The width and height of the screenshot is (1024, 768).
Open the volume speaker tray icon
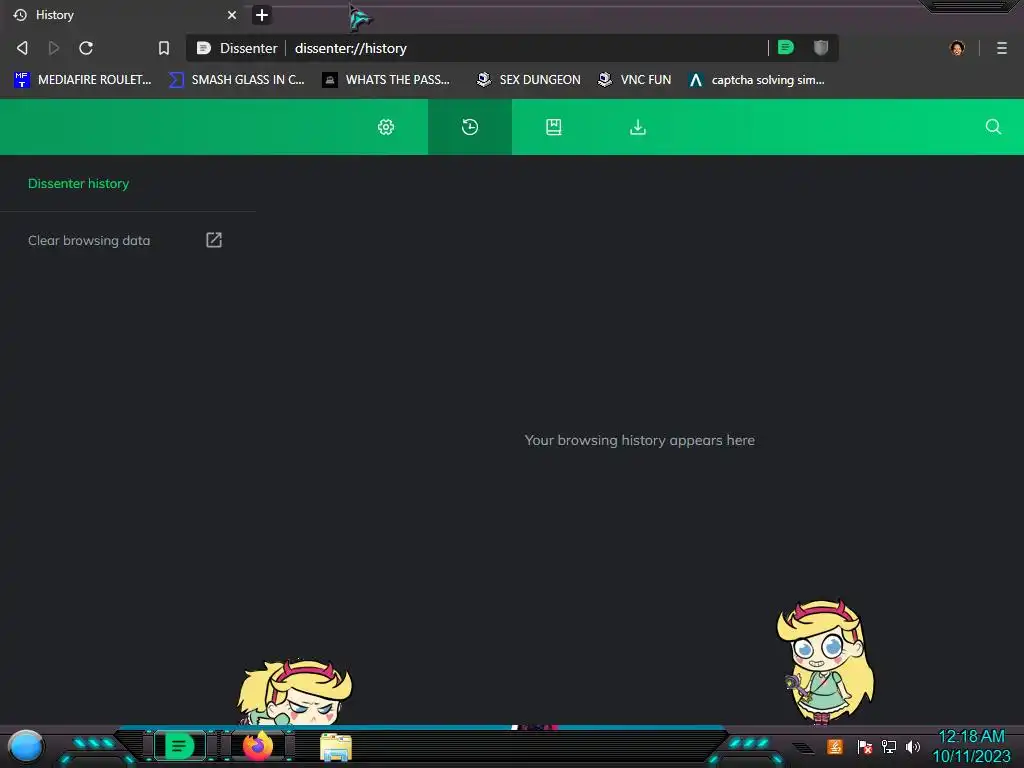[912, 746]
